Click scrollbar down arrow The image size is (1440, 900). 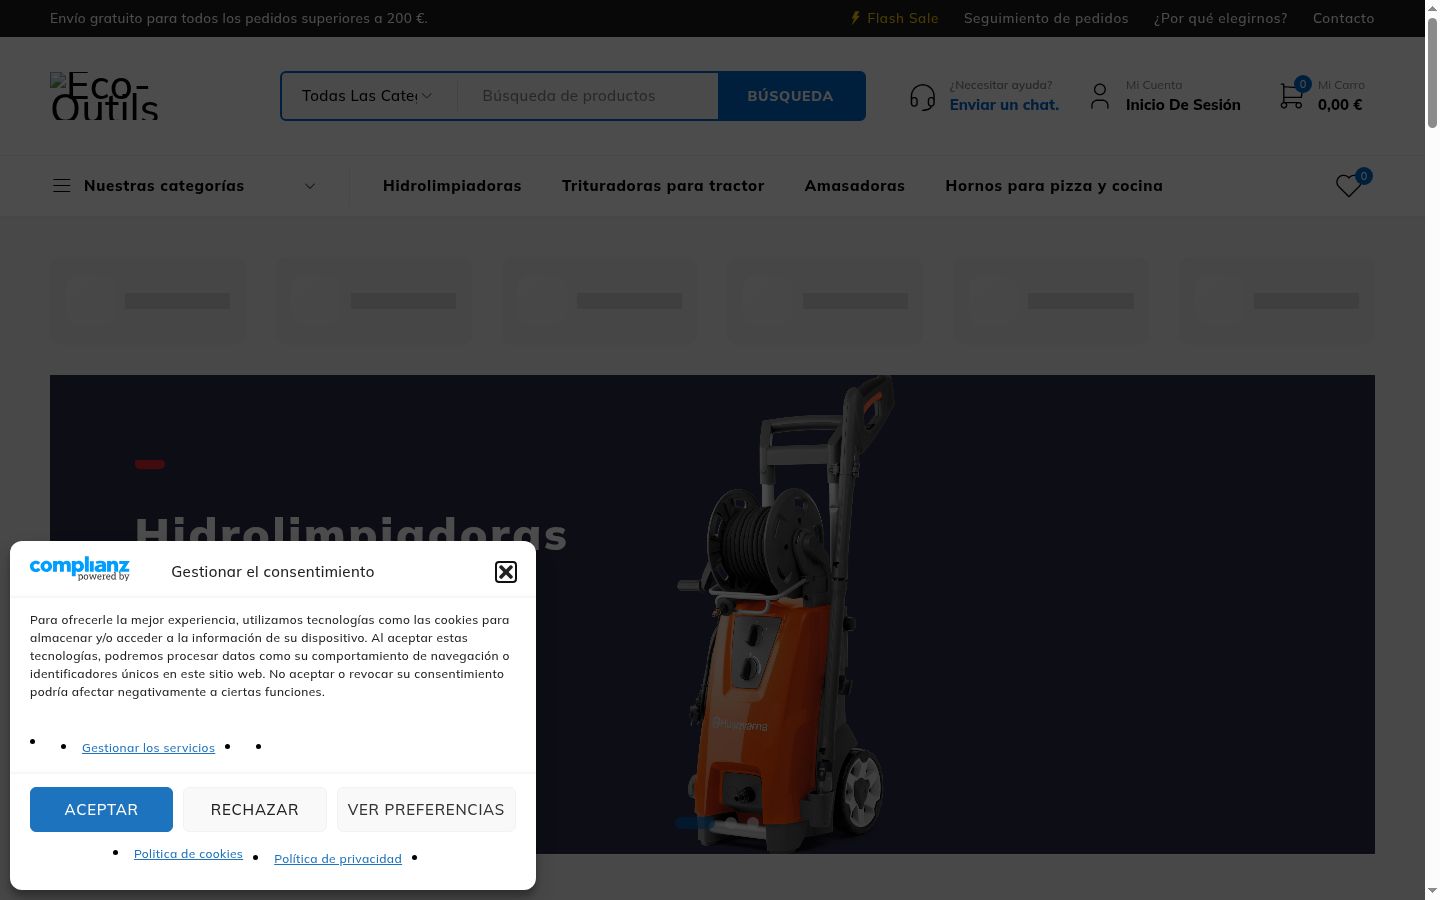pos(1432,891)
